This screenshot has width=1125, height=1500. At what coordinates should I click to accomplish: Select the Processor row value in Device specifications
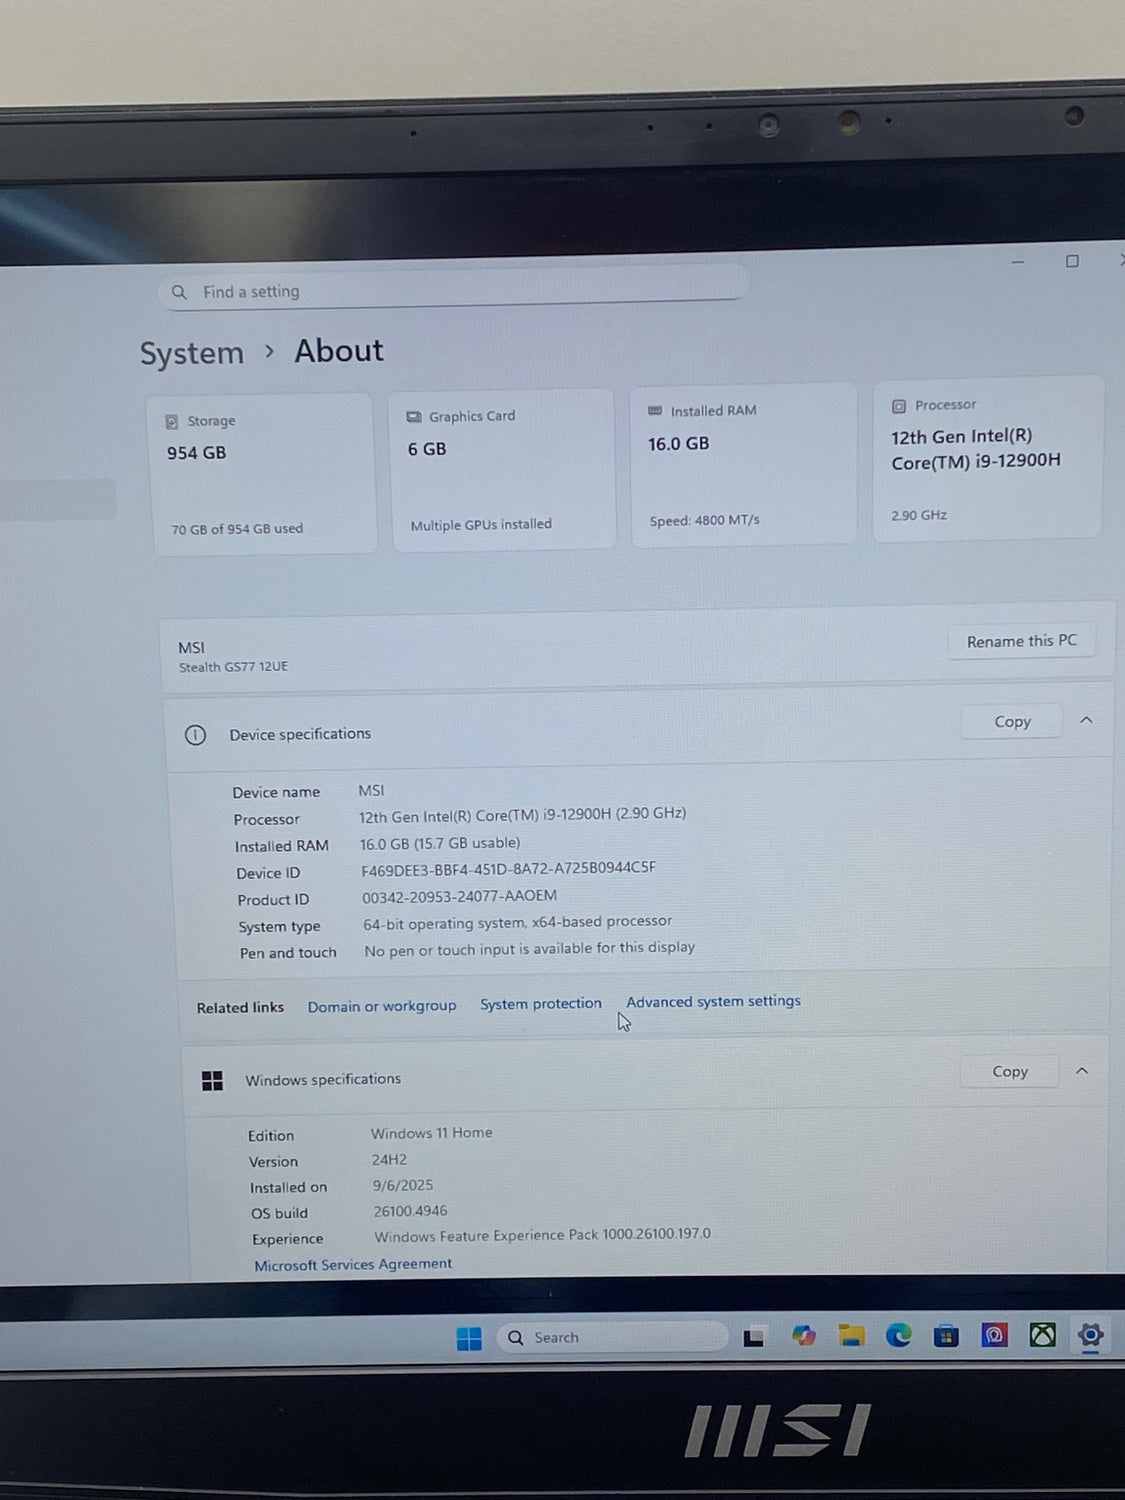tap(523, 815)
